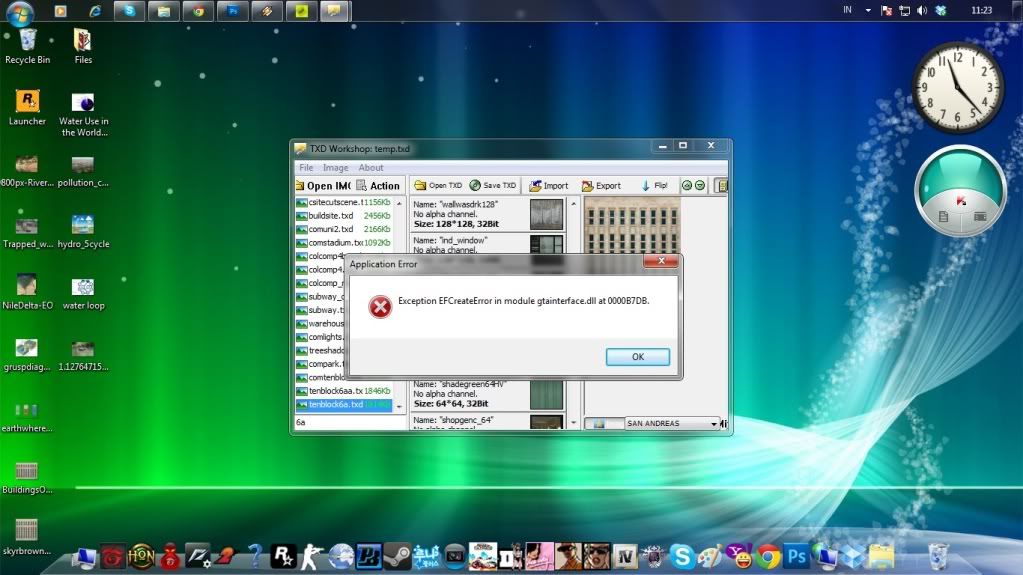Select tenblock6aa.txd in the IMG list

coord(344,391)
